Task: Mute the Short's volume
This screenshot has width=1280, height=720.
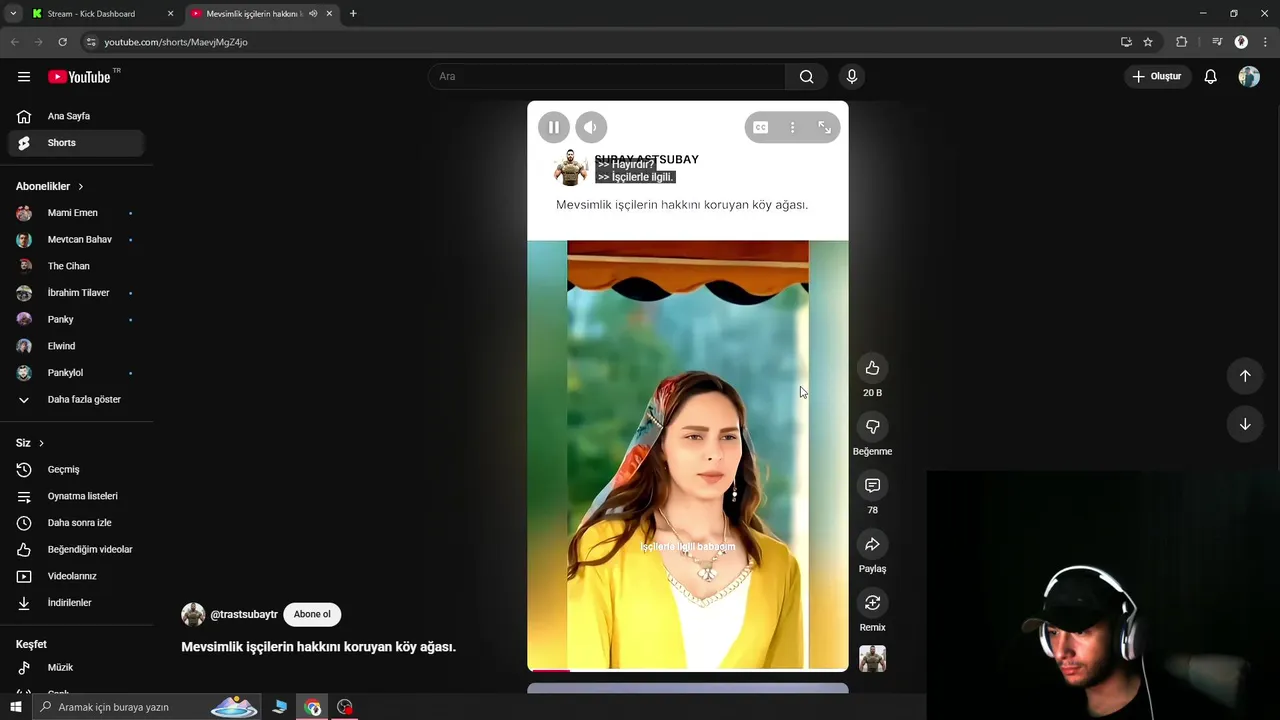Action: coord(591,127)
